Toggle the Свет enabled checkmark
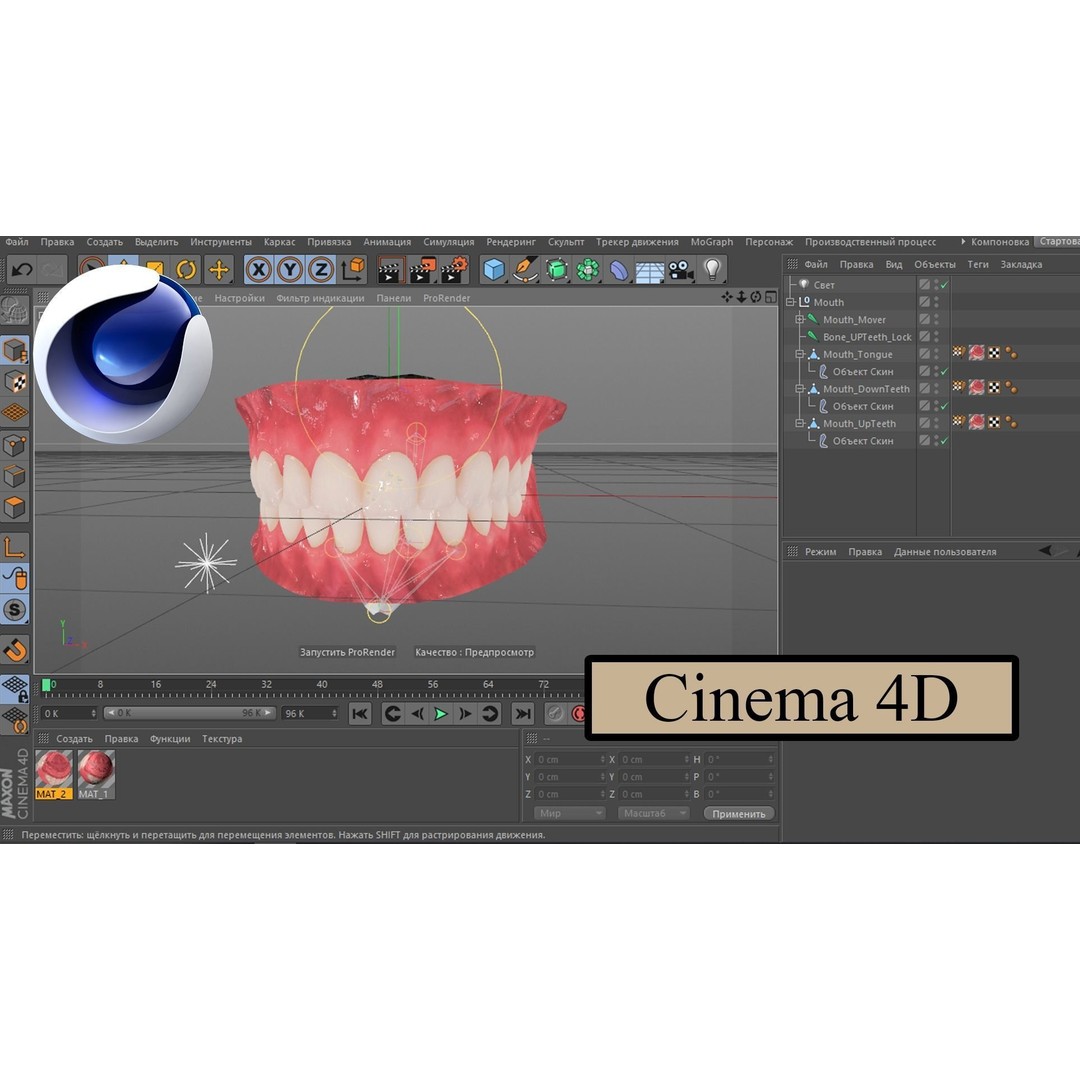The width and height of the screenshot is (1080, 1080). pyautogui.click(x=944, y=284)
